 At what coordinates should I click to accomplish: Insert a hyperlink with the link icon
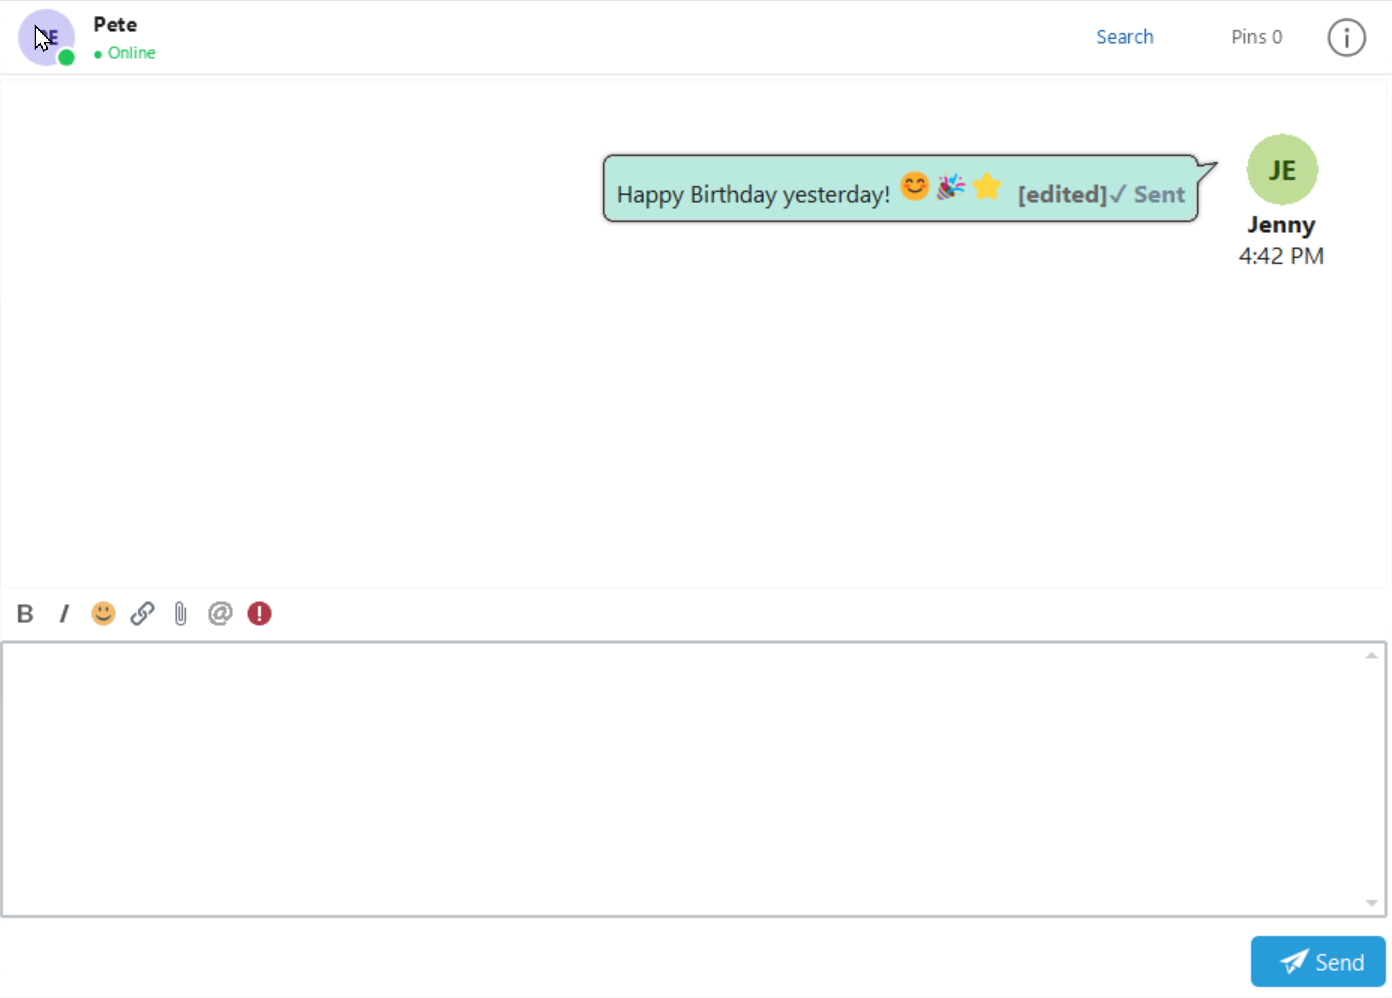point(142,613)
